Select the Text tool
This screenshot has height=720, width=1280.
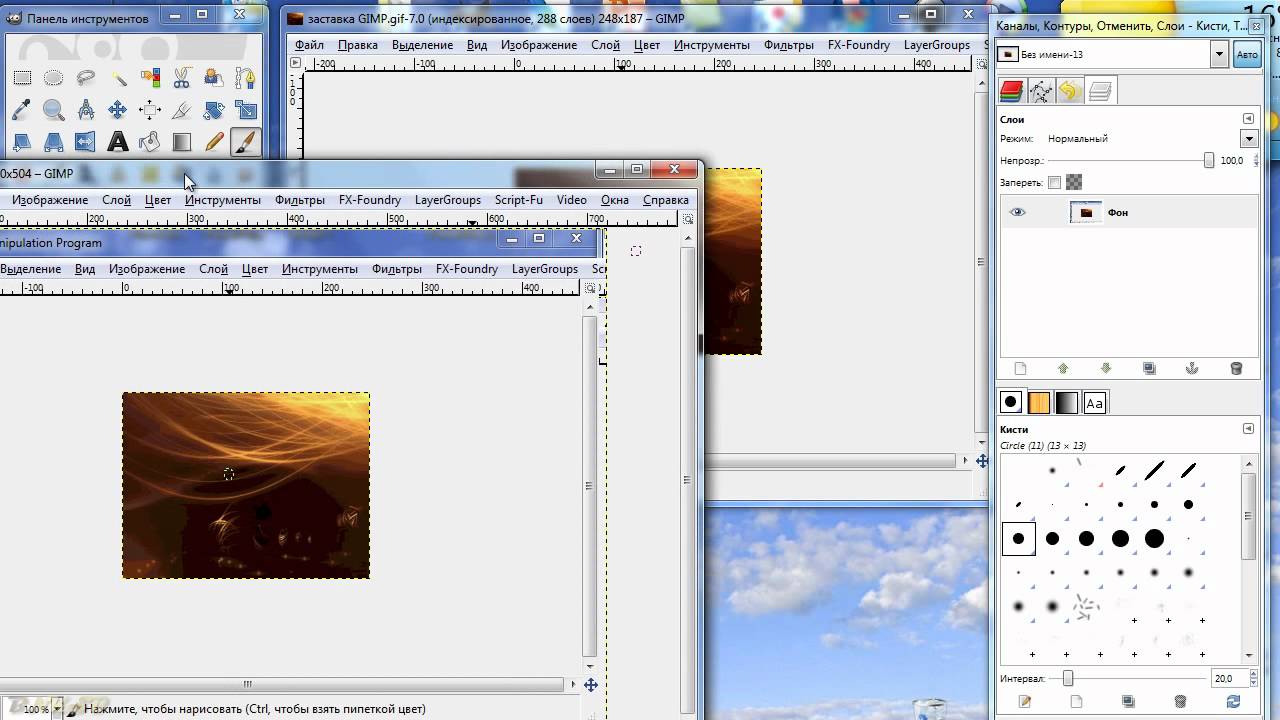click(118, 142)
